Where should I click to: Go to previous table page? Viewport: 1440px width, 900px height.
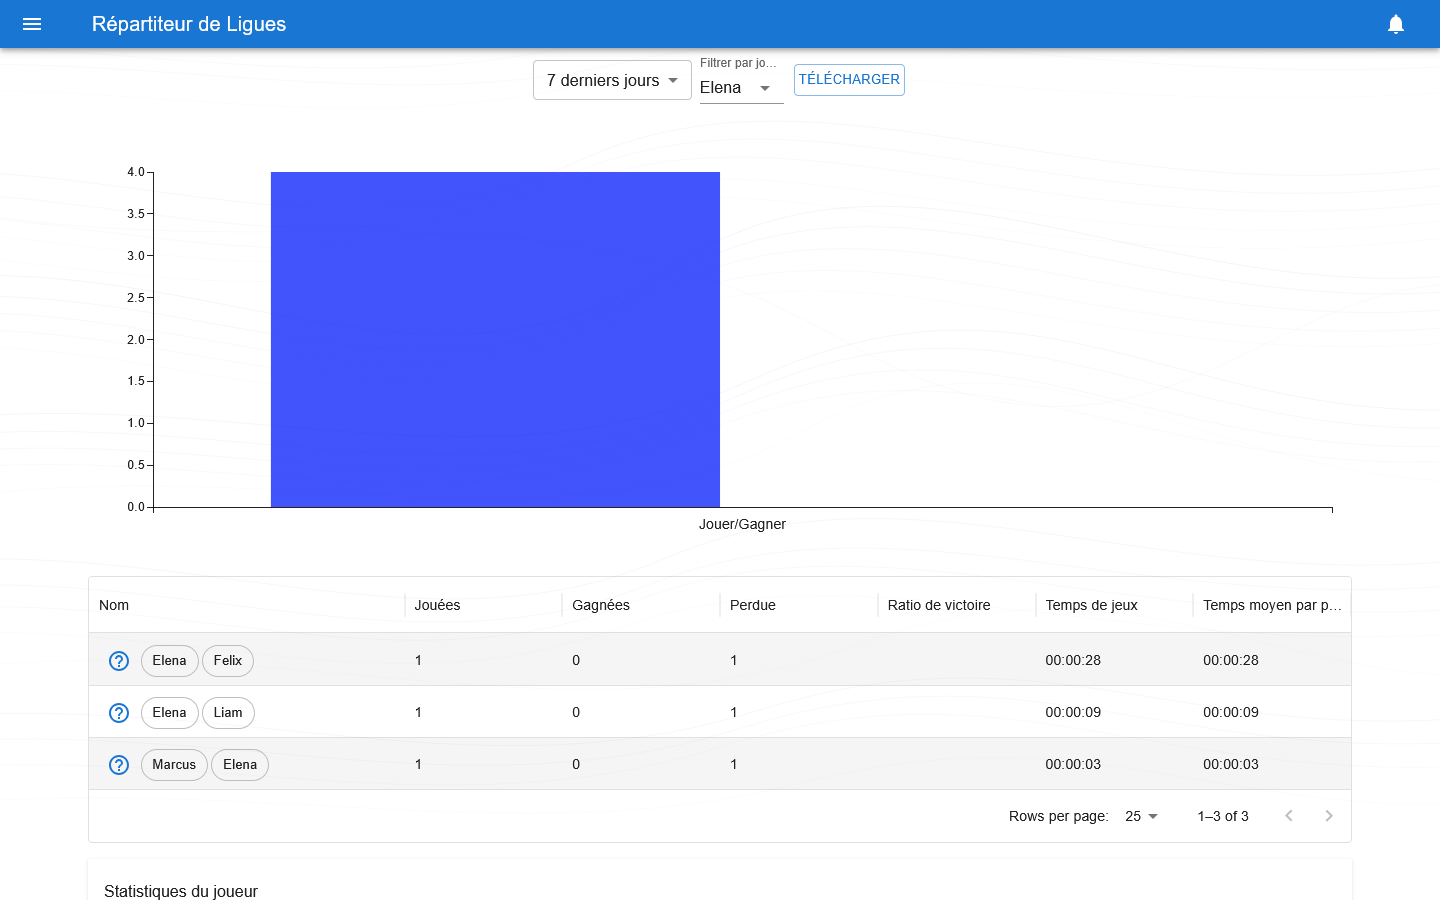[1289, 816]
